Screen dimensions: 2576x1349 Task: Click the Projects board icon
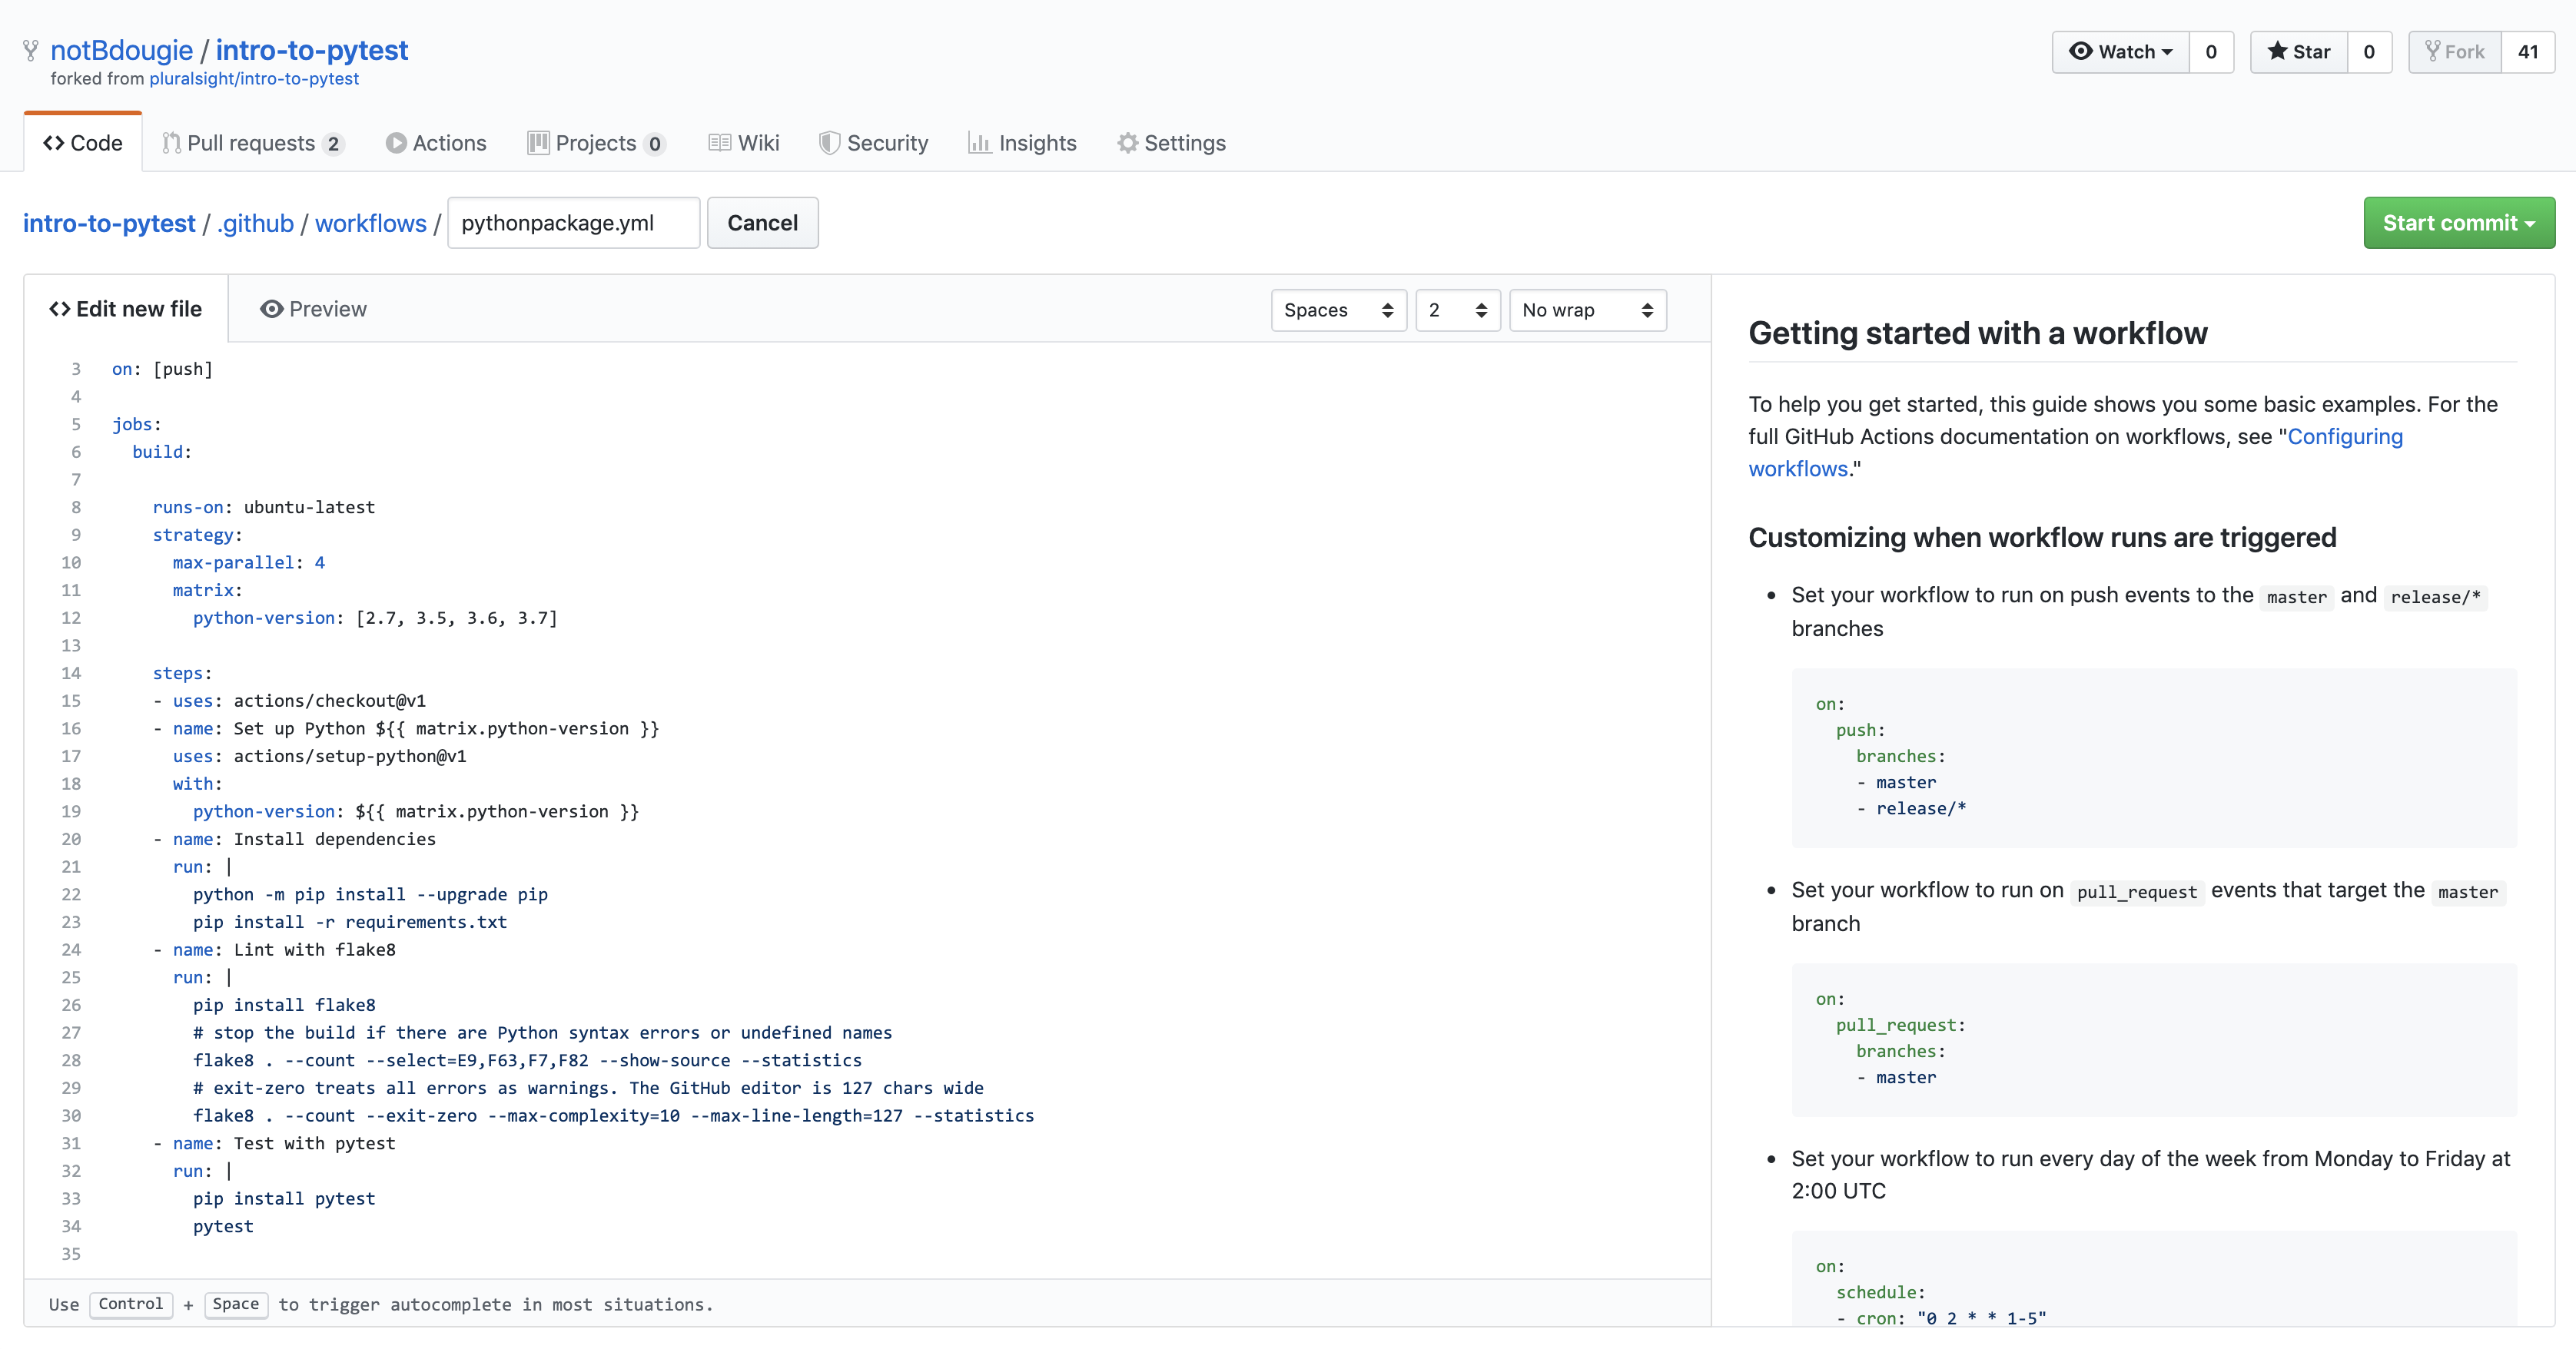click(x=538, y=143)
